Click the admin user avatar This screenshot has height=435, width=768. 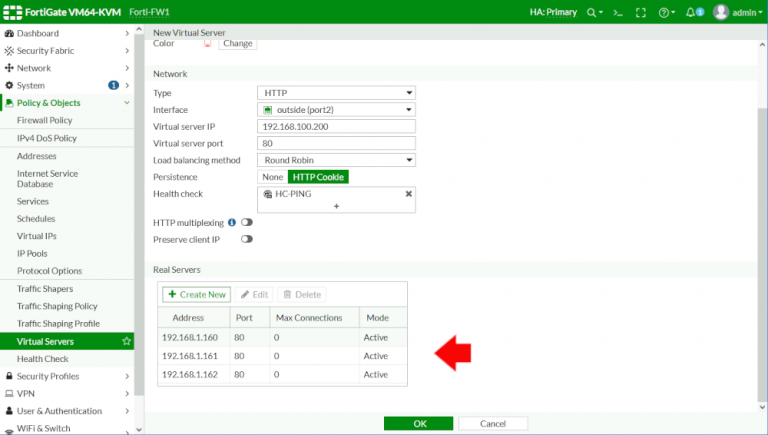(x=720, y=12)
